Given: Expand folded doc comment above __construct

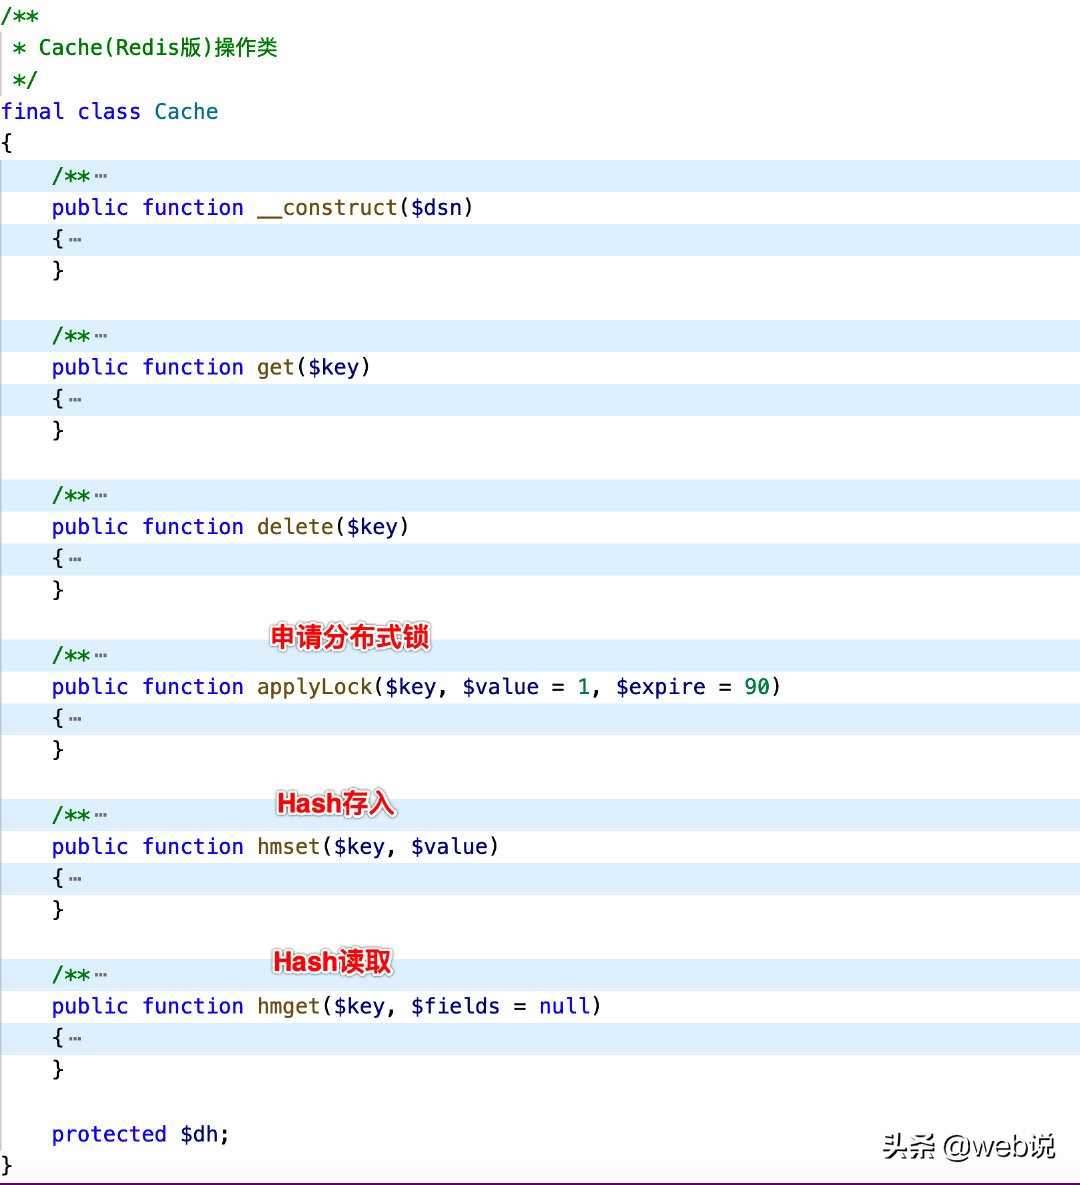Looking at the screenshot, I should pos(100,177).
